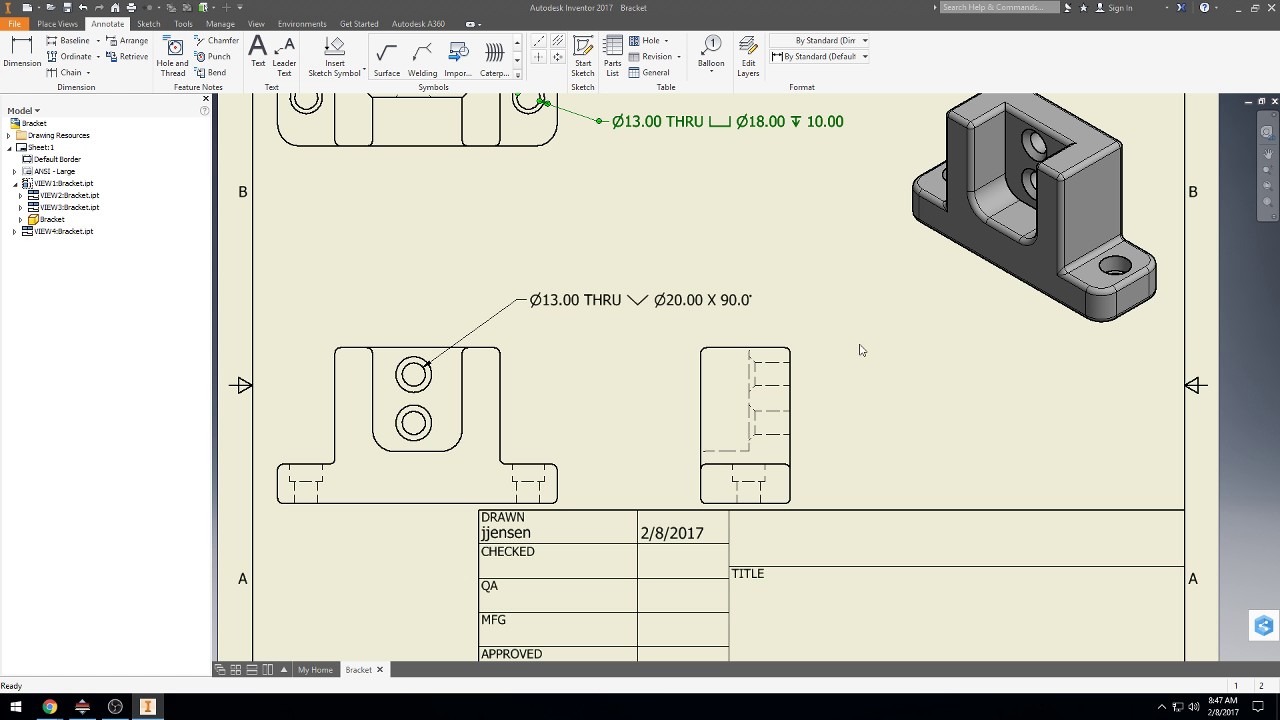This screenshot has height=720, width=1280.
Task: Select the Dimension tool
Action: pos(21,53)
